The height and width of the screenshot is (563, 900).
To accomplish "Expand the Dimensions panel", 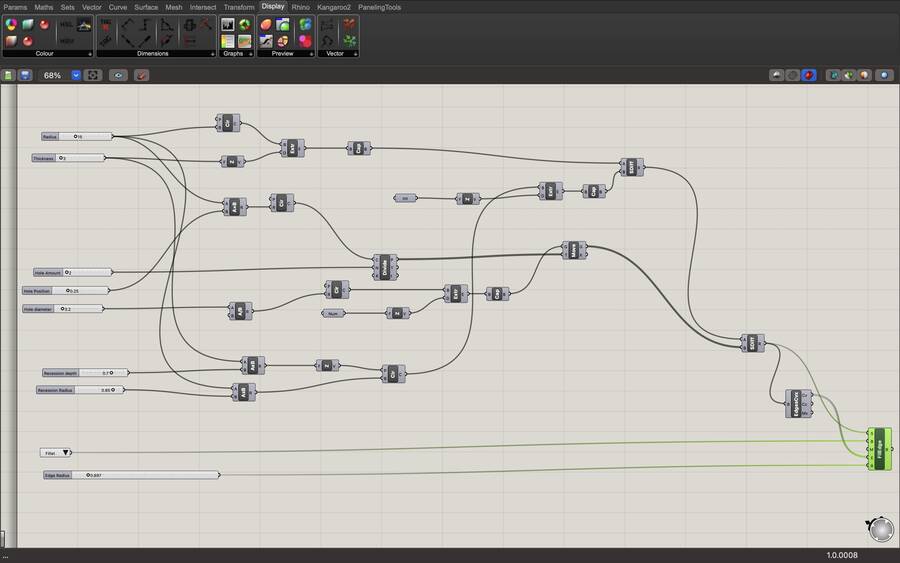I will pos(213,53).
